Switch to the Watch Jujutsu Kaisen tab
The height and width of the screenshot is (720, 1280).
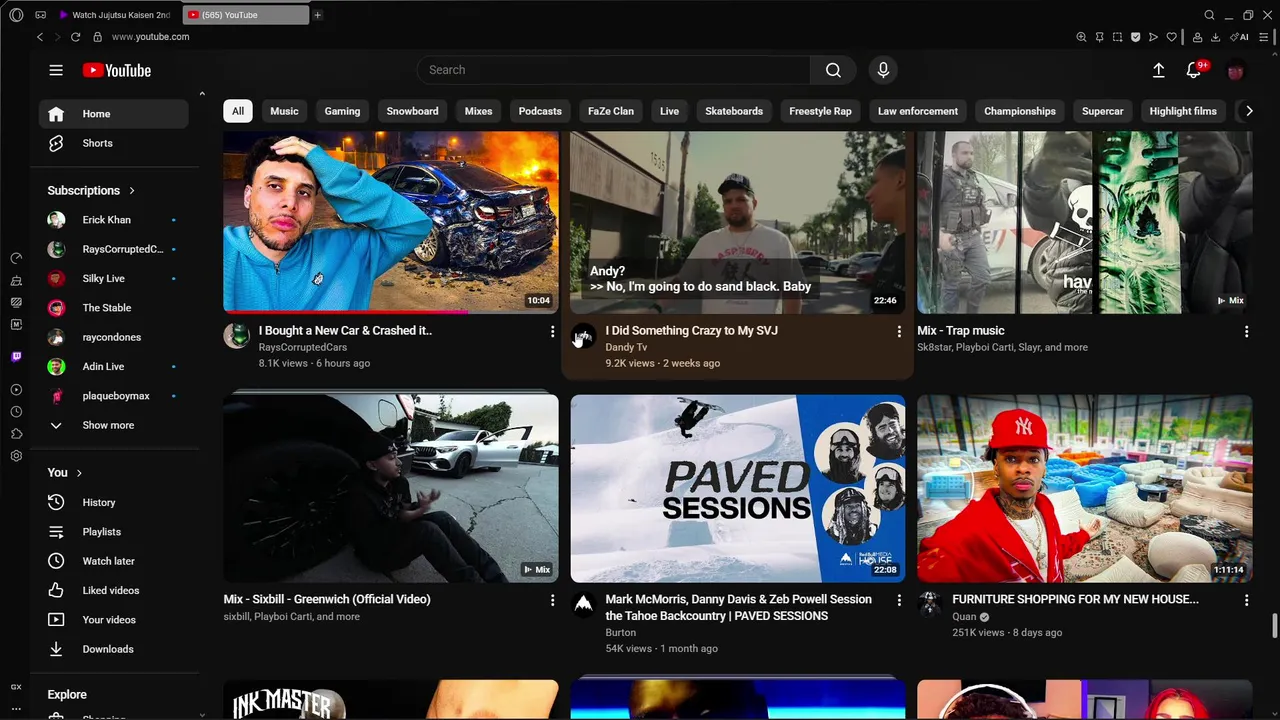tap(116, 15)
